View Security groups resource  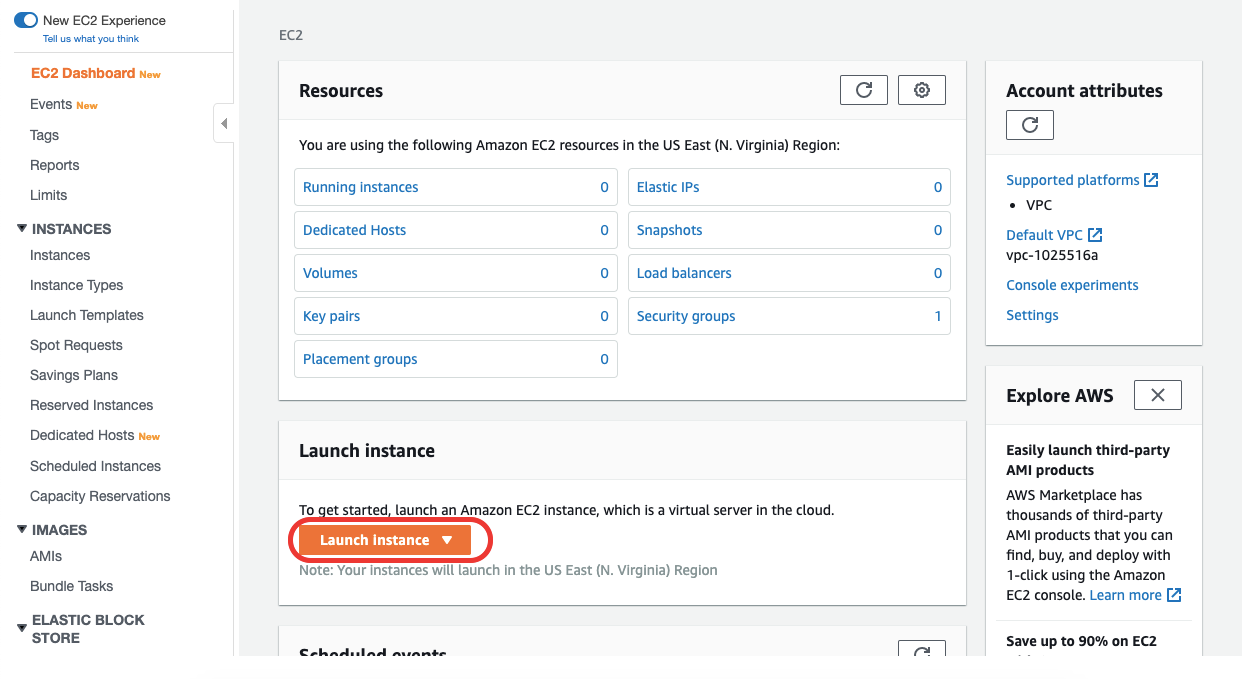coord(686,316)
